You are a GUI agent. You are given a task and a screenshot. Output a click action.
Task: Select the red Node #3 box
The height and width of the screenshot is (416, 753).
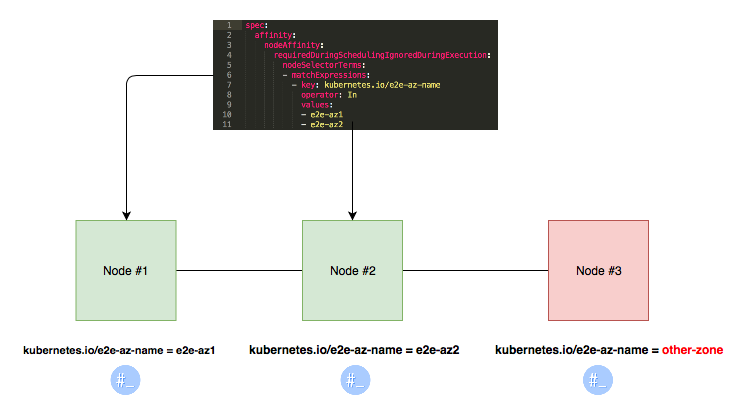coord(598,270)
